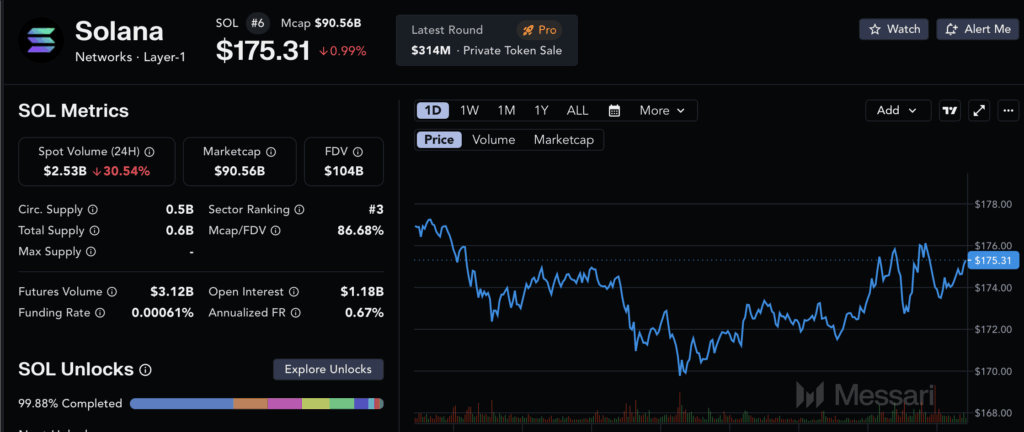Viewport: 1024px width, 432px height.
Task: Select the ALL time range
Action: click(x=577, y=110)
